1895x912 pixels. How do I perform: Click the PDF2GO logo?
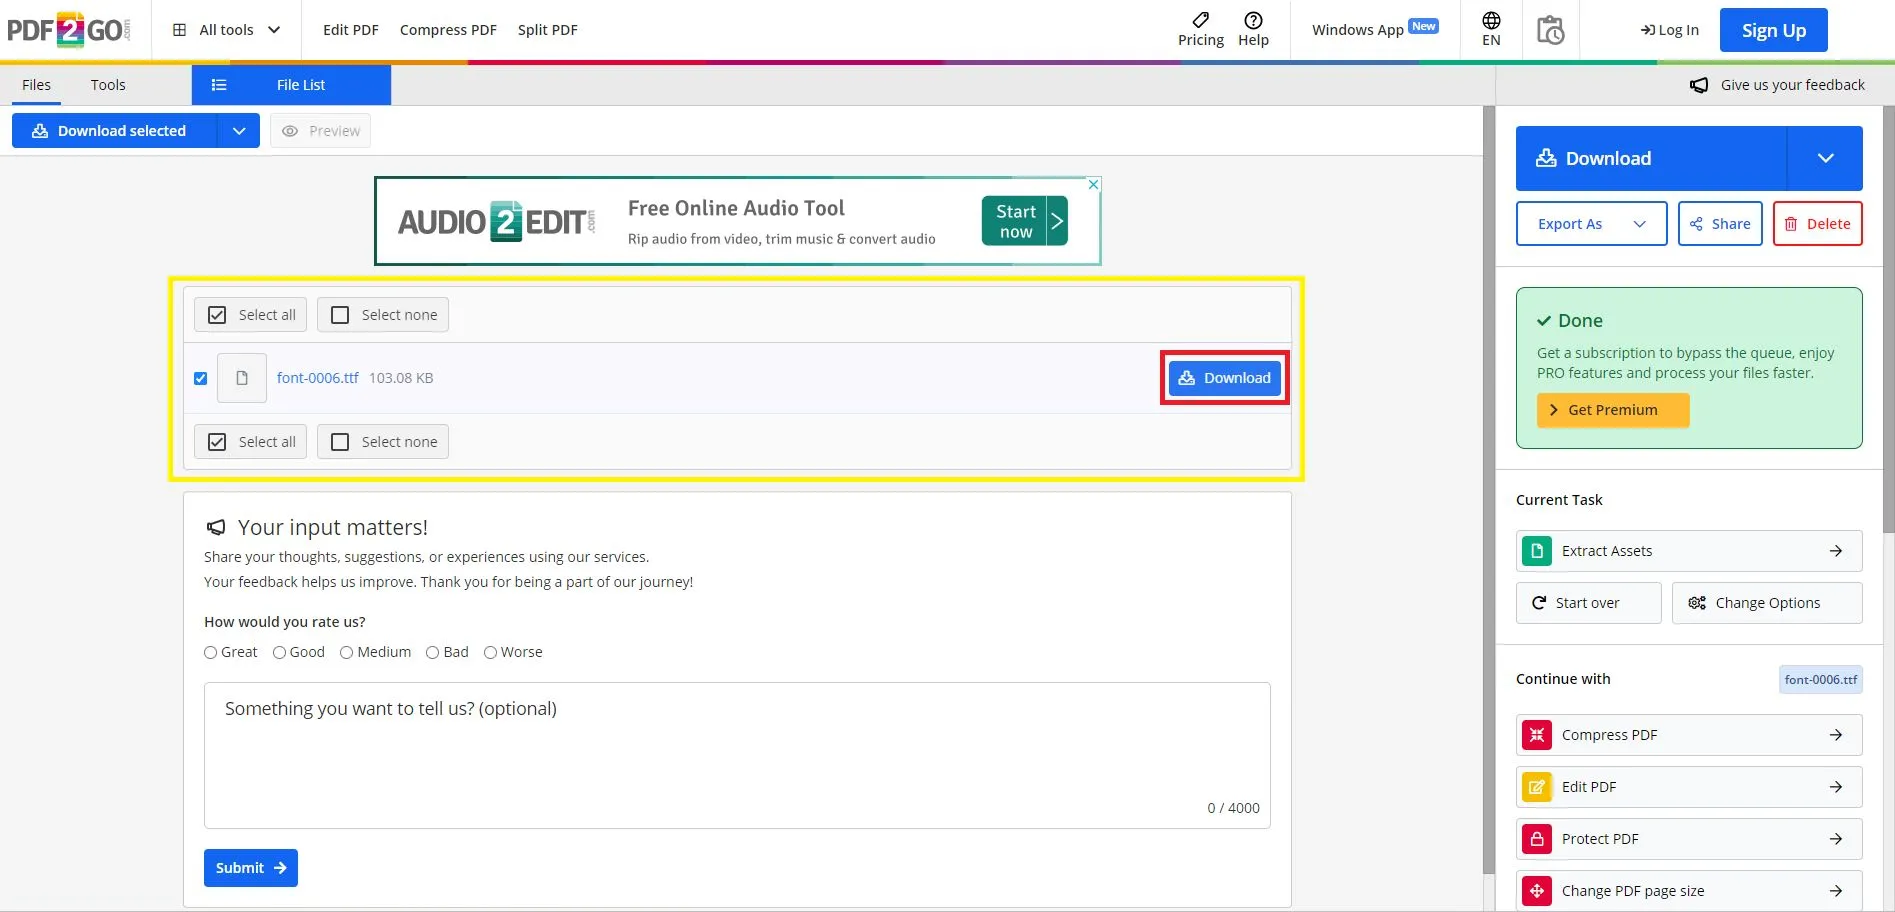tap(68, 30)
